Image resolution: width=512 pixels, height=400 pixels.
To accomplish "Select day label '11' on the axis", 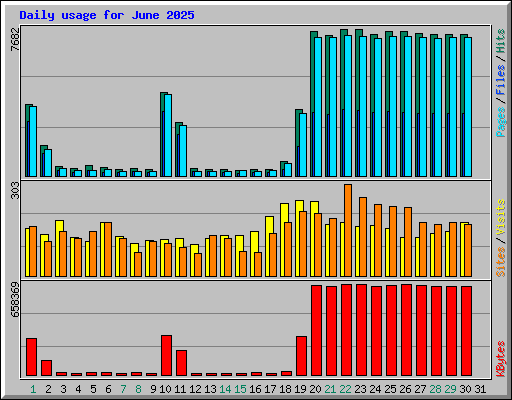I will pyautogui.click(x=180, y=389).
